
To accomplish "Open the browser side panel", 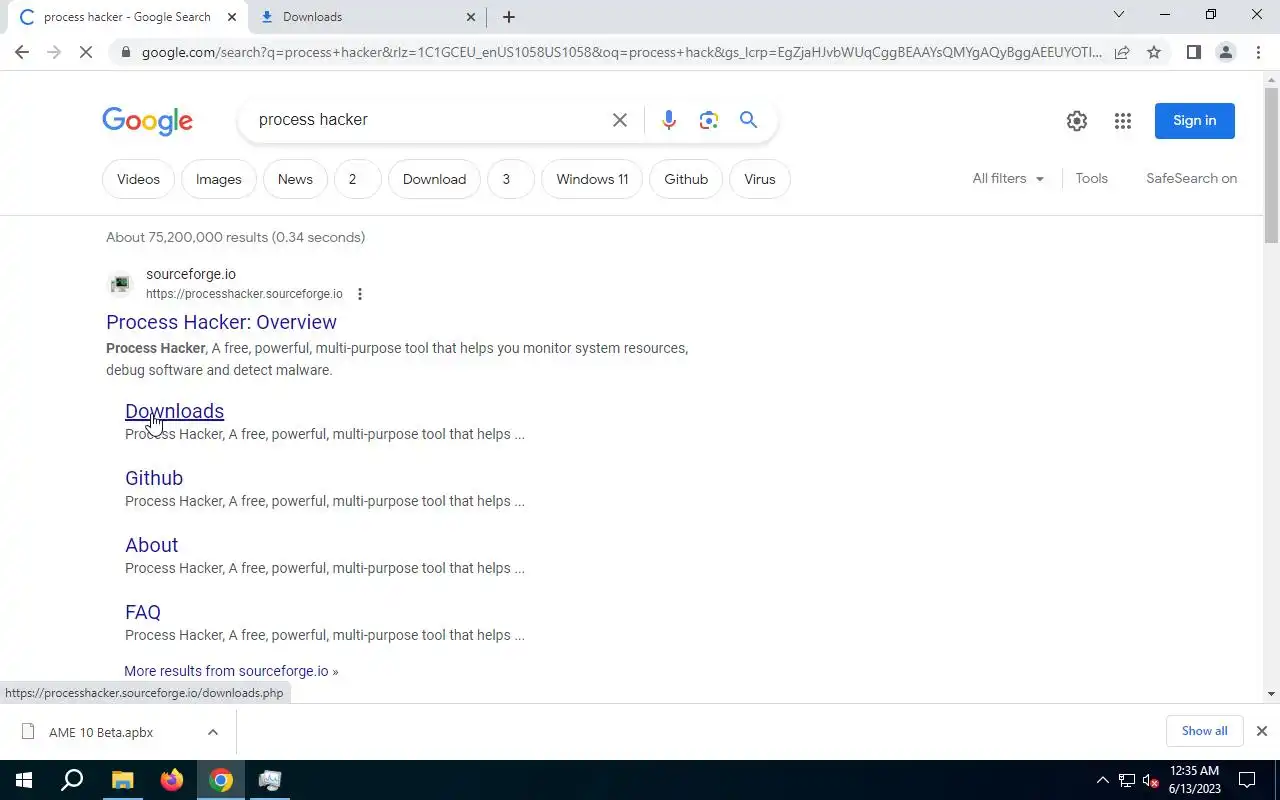I will (x=1193, y=52).
